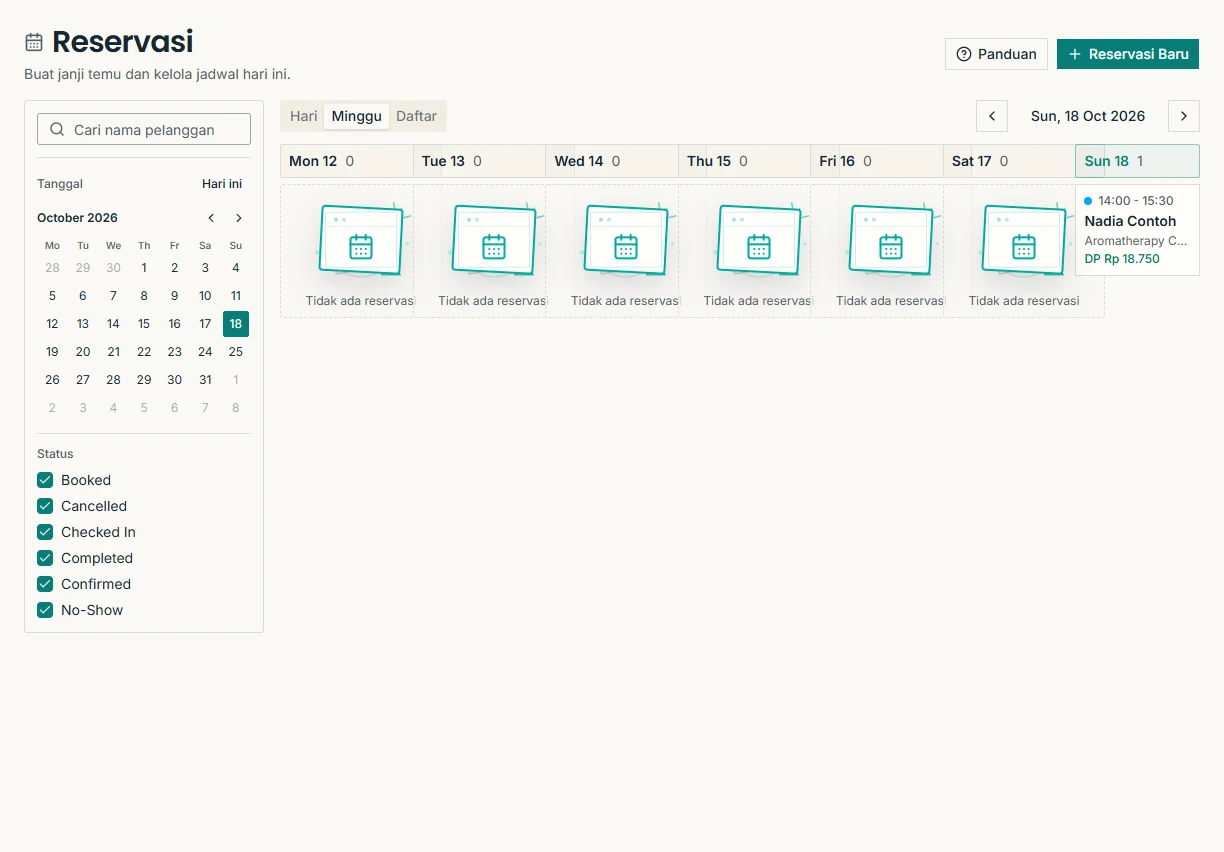The image size is (1224, 852).
Task: Choose the Thu 15 day column header
Action: click(744, 161)
